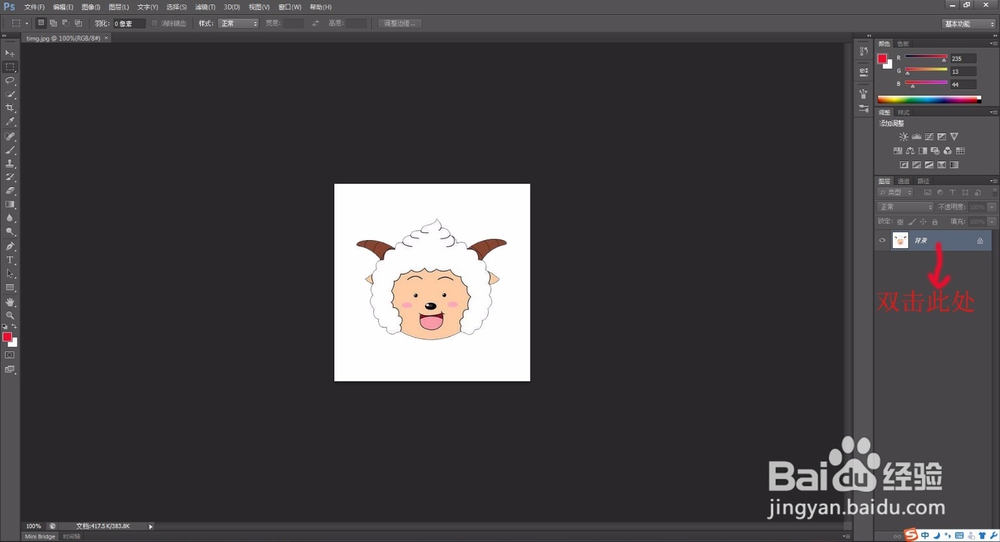Select the Crop tool

point(10,108)
